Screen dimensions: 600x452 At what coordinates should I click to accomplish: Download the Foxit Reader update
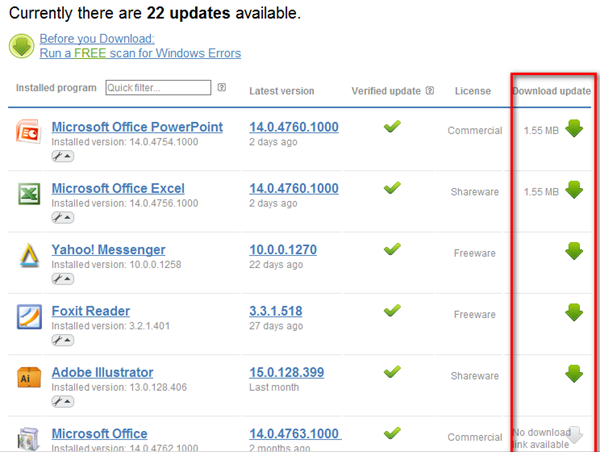[574, 313]
